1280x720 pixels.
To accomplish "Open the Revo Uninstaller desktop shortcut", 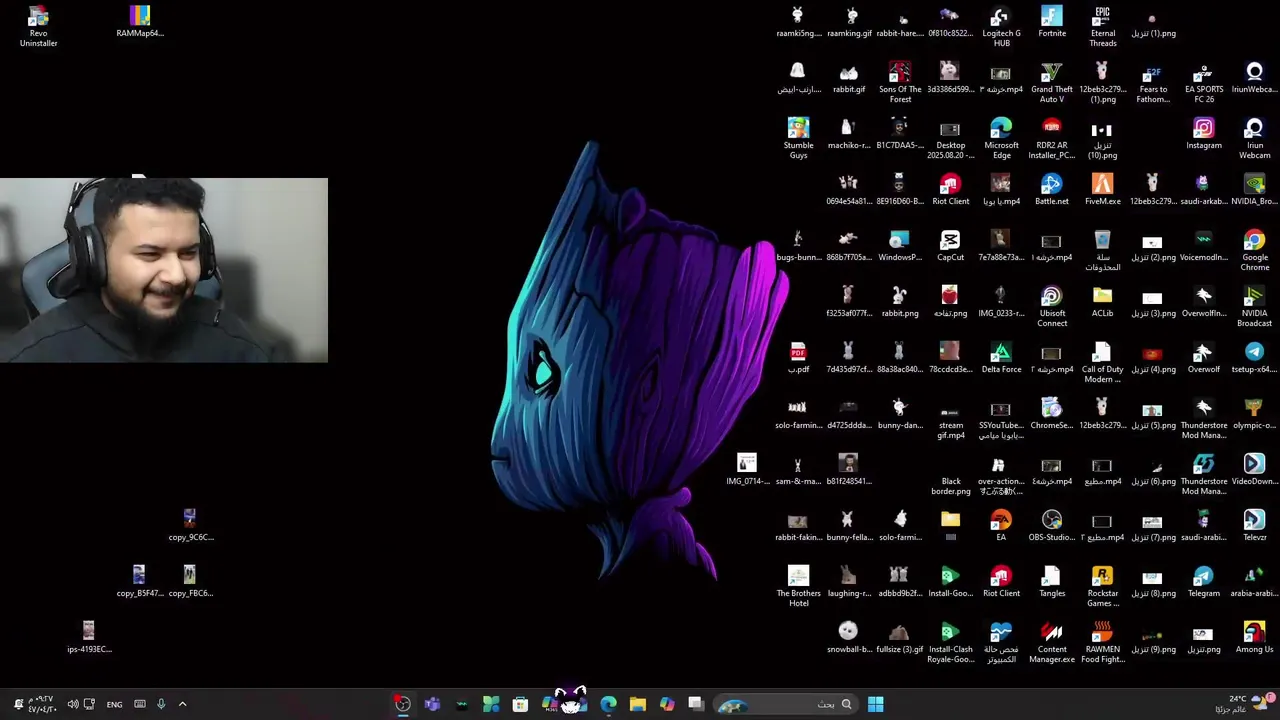I will pyautogui.click(x=38, y=27).
